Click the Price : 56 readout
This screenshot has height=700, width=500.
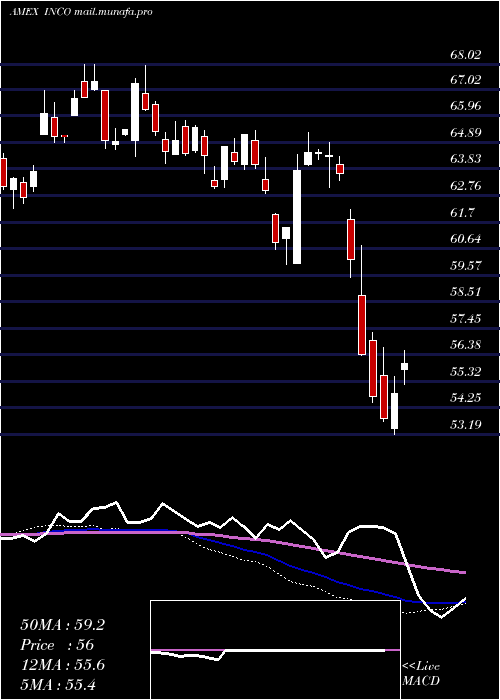[x=57, y=645]
